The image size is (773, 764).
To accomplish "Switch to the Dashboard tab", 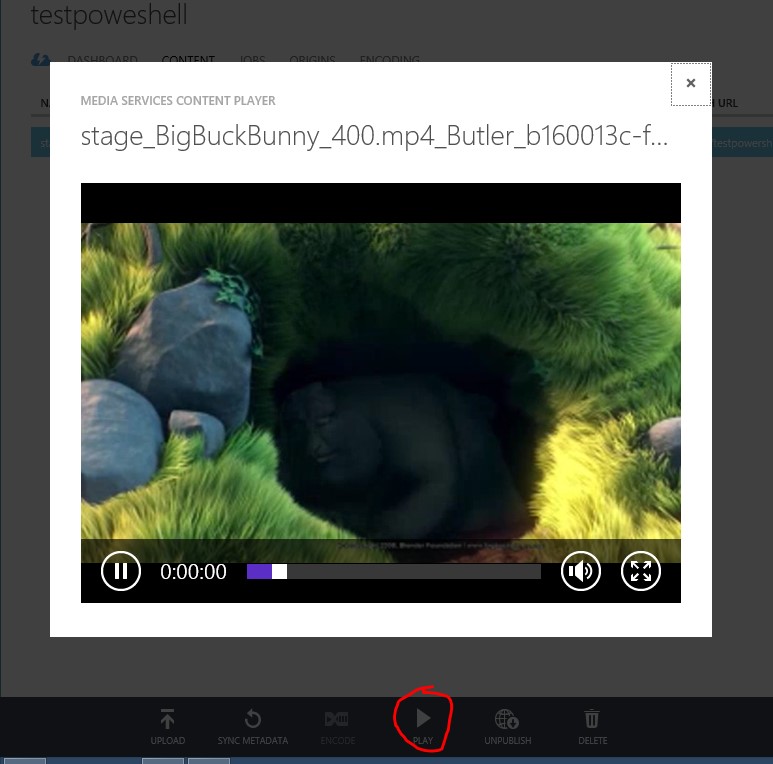I will (102, 60).
